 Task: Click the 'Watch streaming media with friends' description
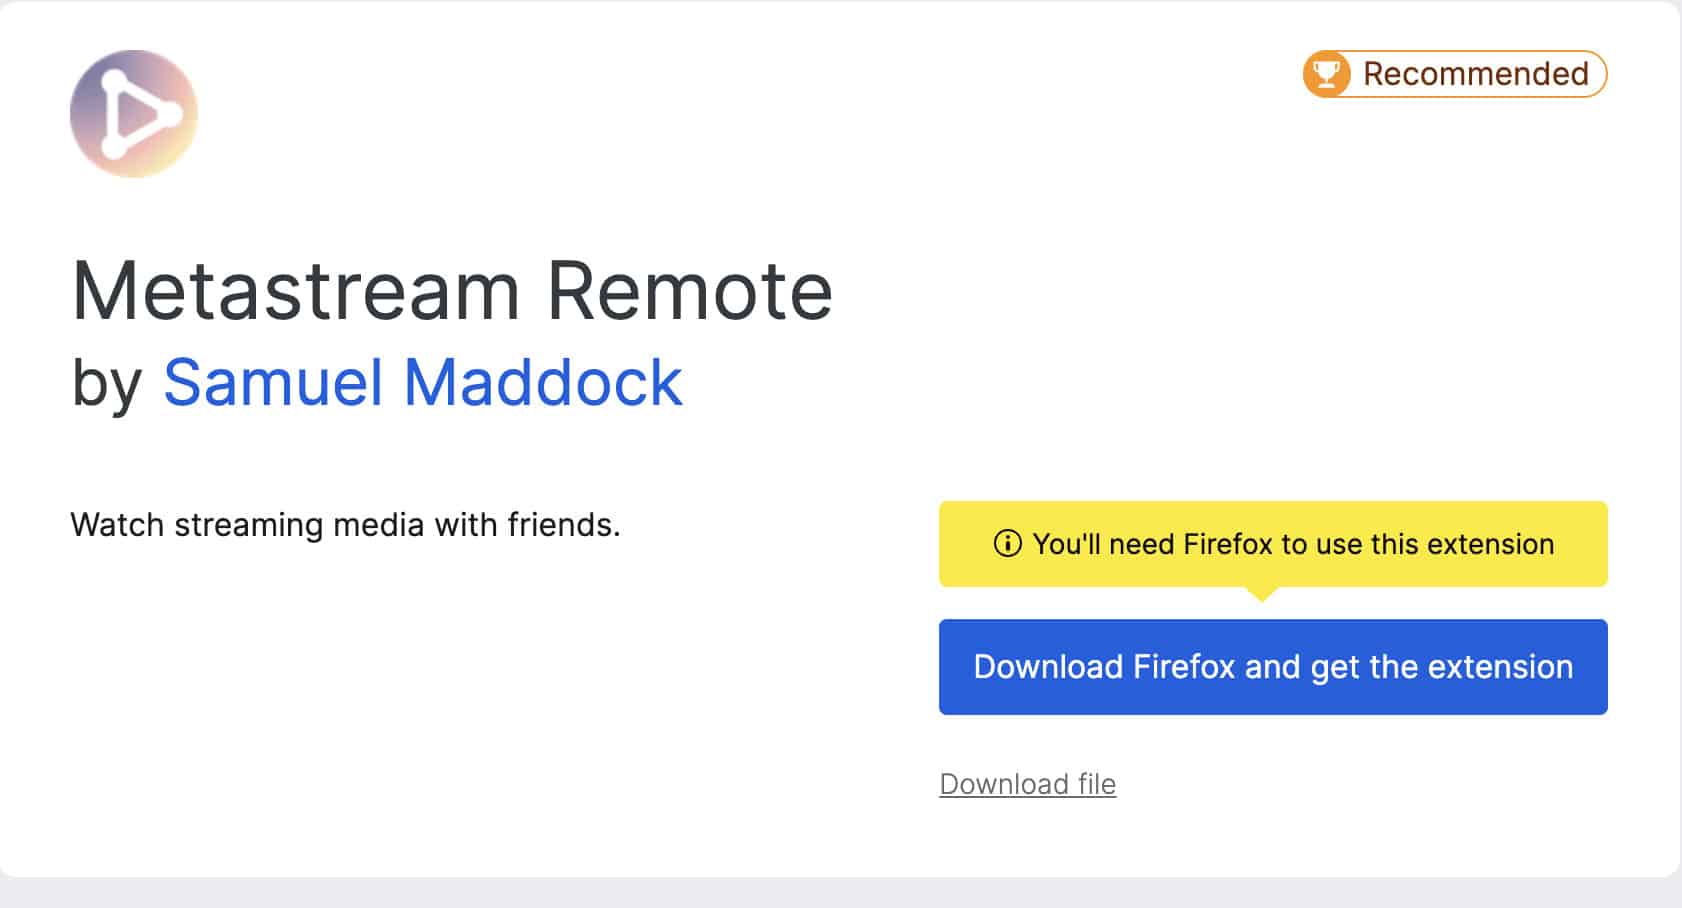[345, 525]
